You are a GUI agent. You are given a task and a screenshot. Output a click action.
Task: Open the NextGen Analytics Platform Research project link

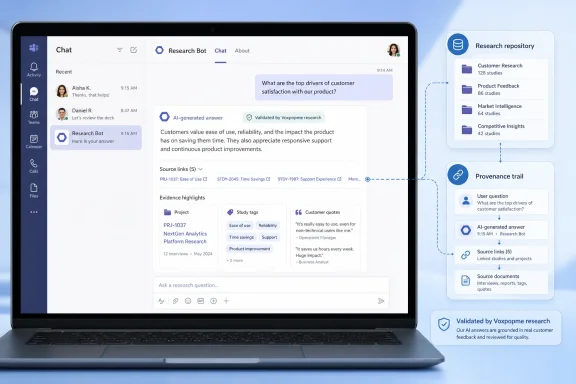tap(185, 237)
